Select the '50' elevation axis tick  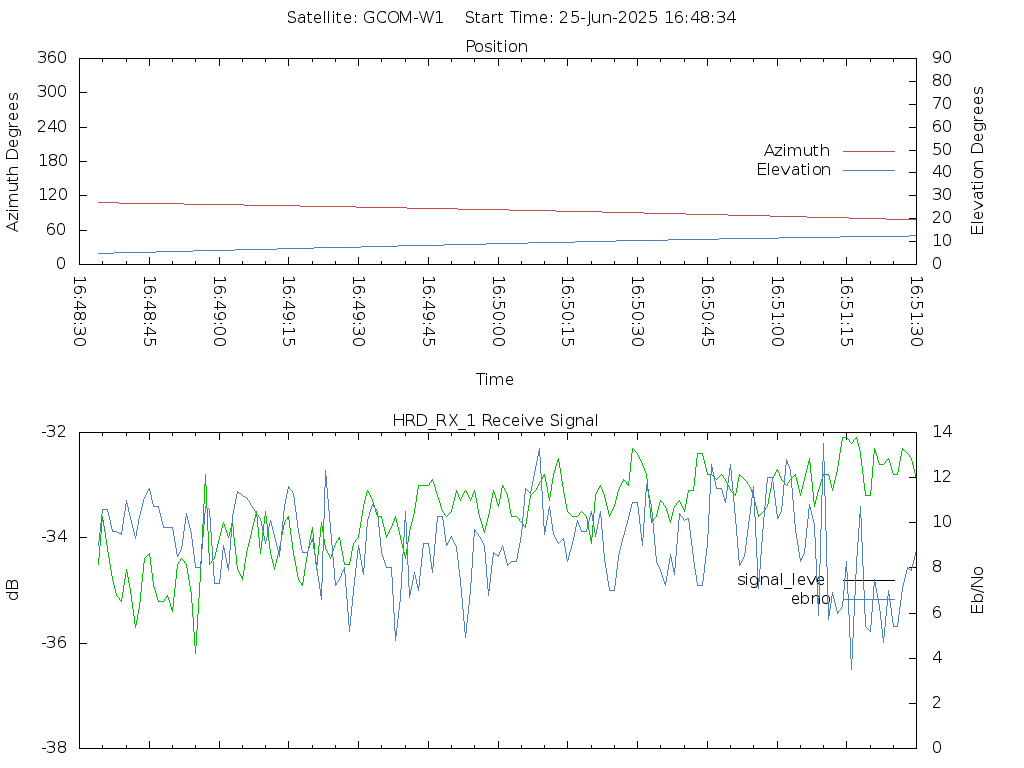942,149
